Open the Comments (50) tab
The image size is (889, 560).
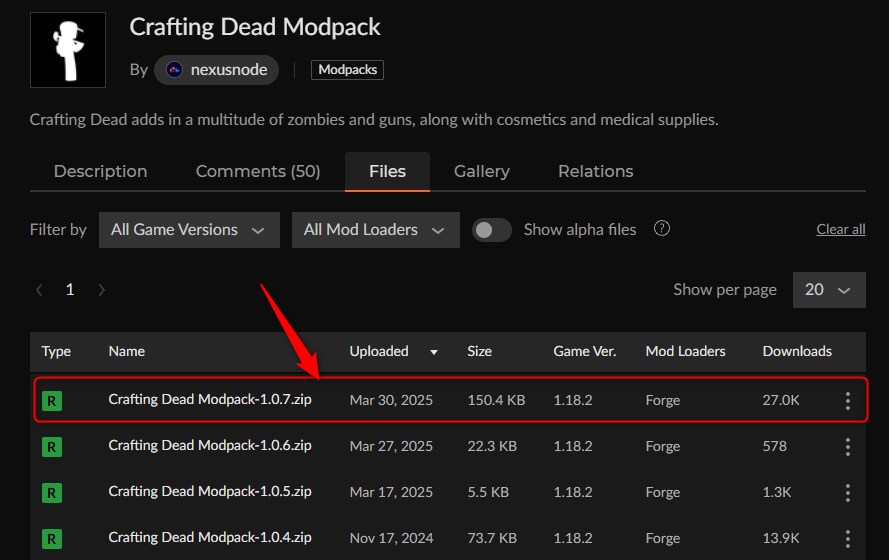tap(258, 171)
